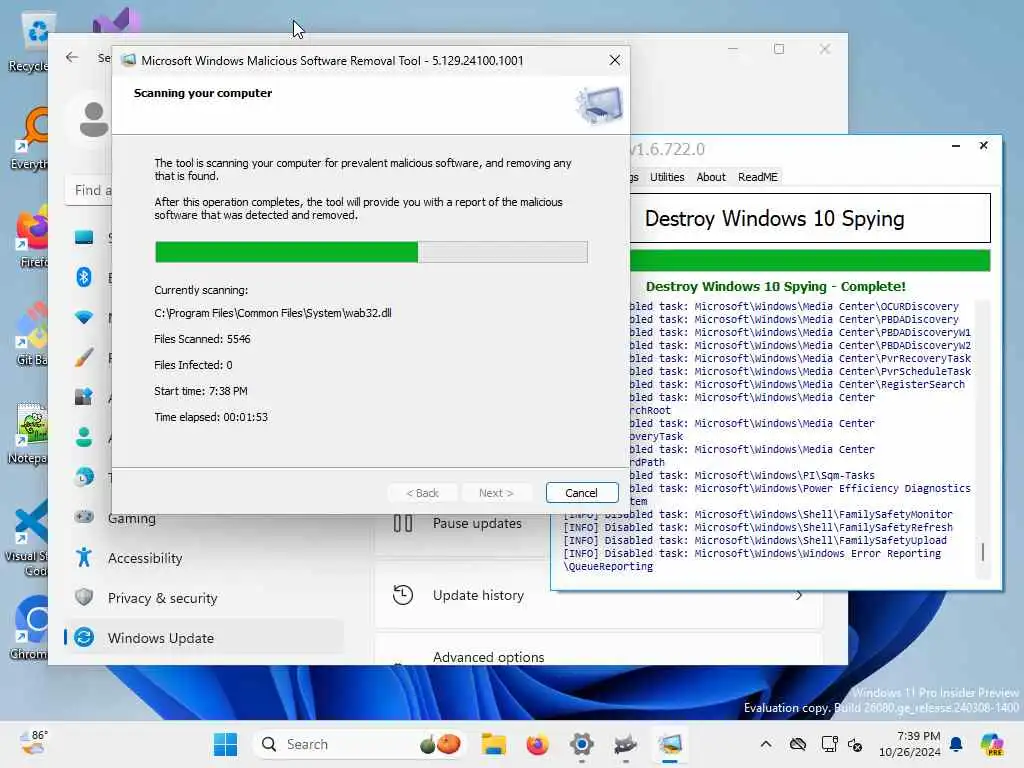The image size is (1024, 768).
Task: Click the Settings search field
Action: (x=89, y=190)
